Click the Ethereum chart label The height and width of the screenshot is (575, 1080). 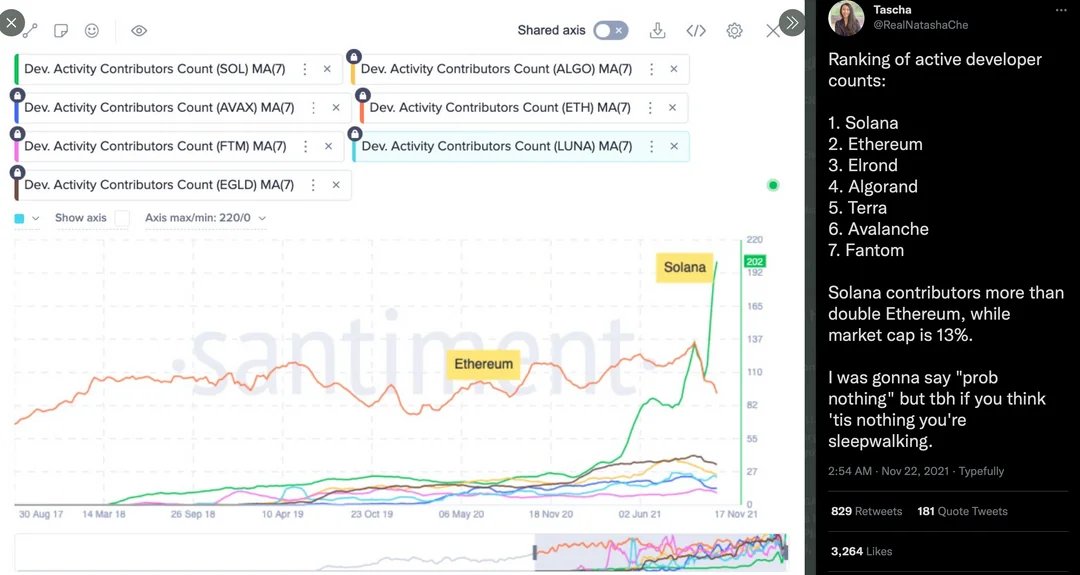coord(484,364)
